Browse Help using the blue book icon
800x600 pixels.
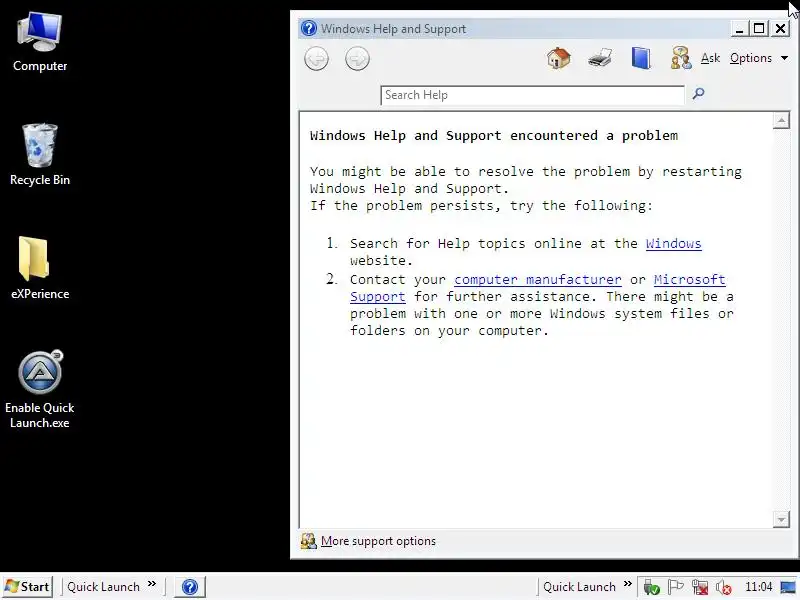(641, 58)
